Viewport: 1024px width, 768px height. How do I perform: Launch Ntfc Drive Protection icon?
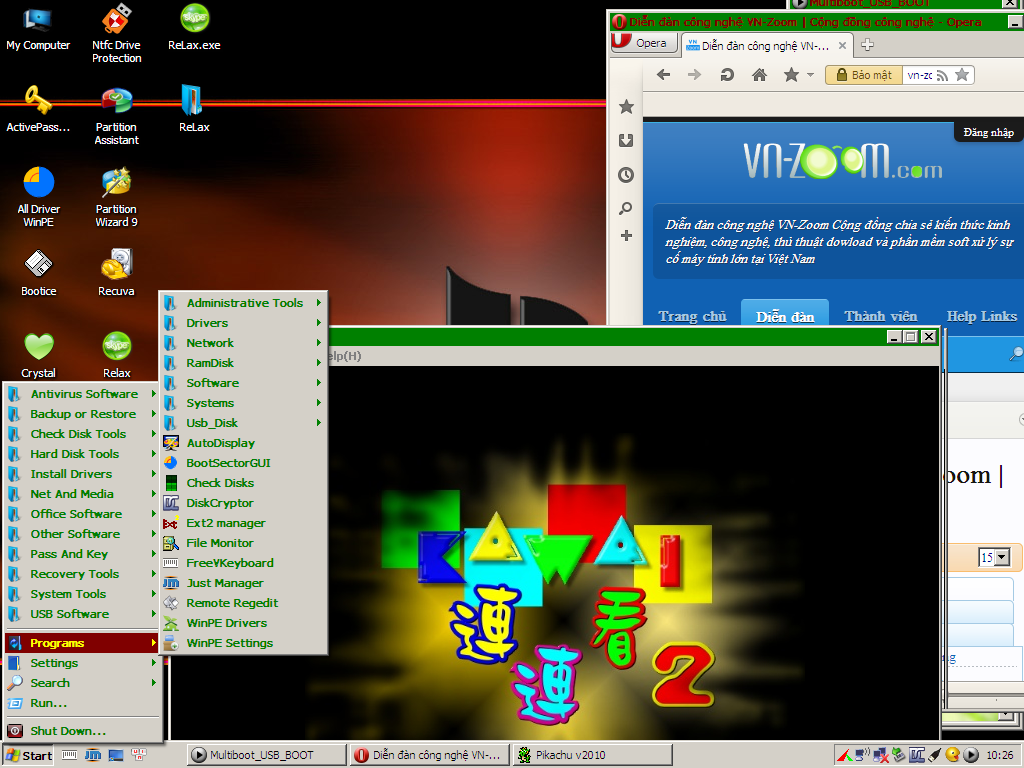116,34
